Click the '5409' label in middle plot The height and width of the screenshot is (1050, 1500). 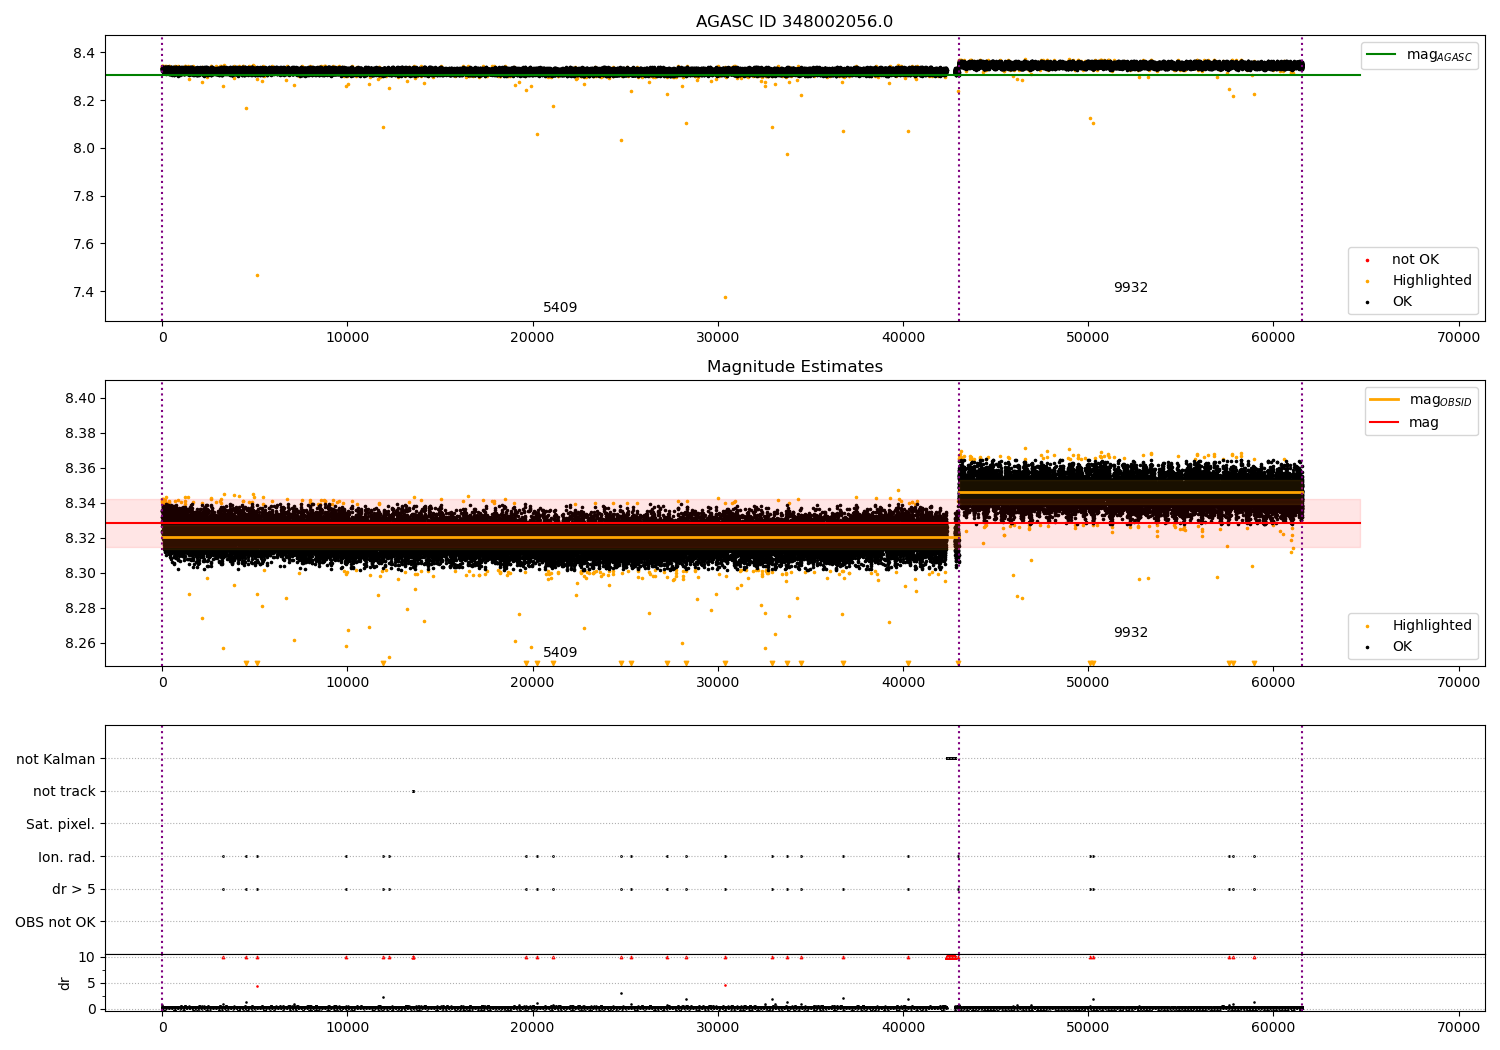point(560,653)
